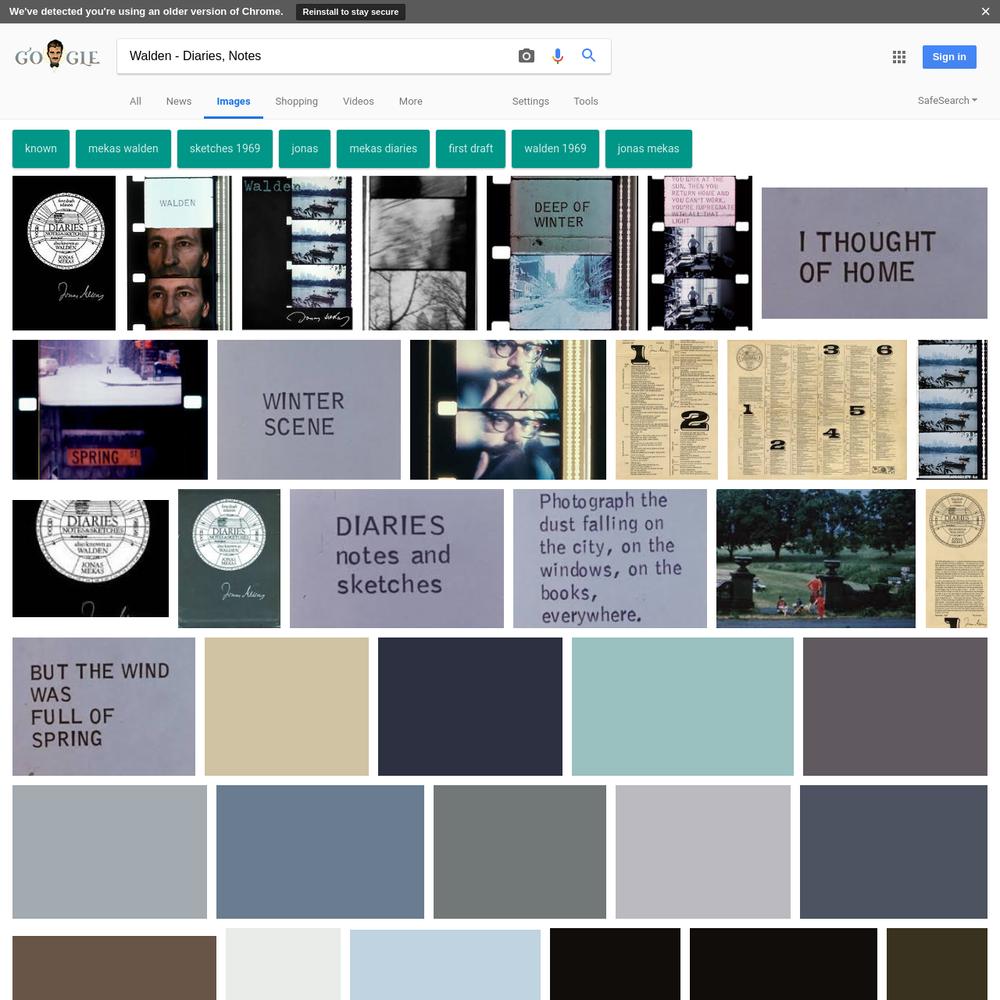Open the Google apps grid
1000x1000 pixels.
pos(899,57)
